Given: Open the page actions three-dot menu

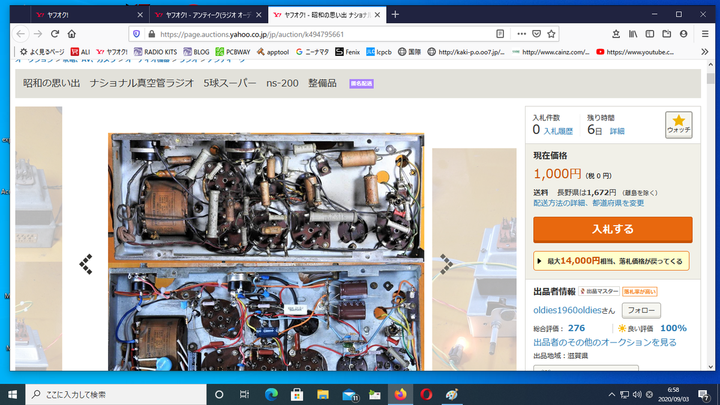Looking at the screenshot, I should click(x=521, y=33).
